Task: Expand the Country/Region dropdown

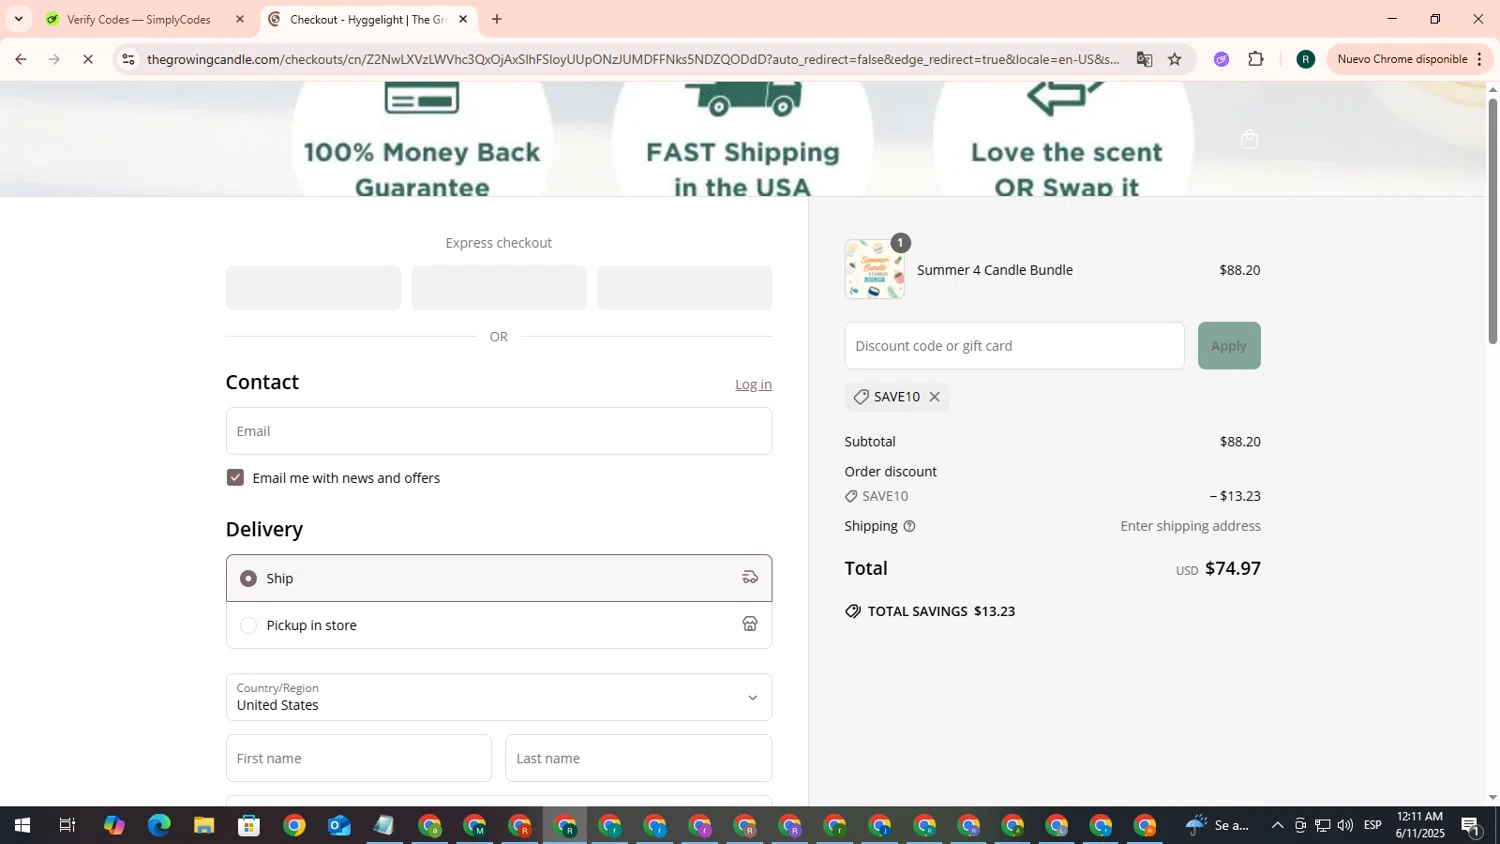Action: pyautogui.click(x=499, y=697)
